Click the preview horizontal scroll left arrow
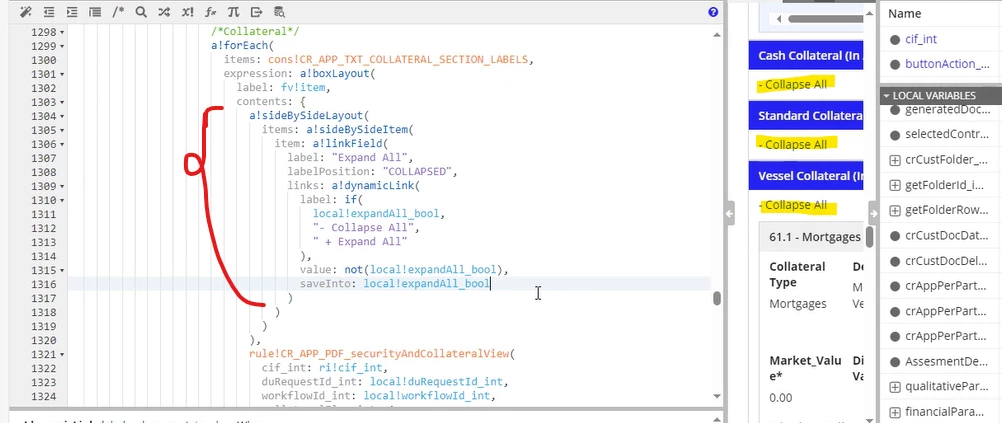The height and width of the screenshot is (423, 1002). coord(779,19)
